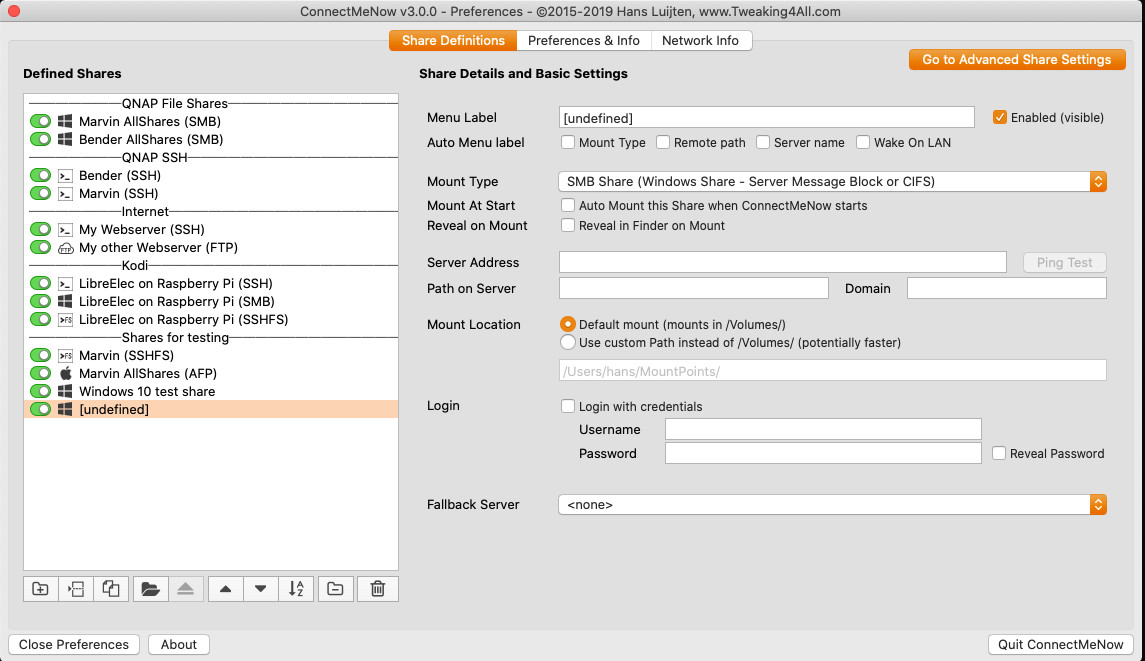1145x661 pixels.
Task: Check the Reveal Password checkbox
Action: 998,454
